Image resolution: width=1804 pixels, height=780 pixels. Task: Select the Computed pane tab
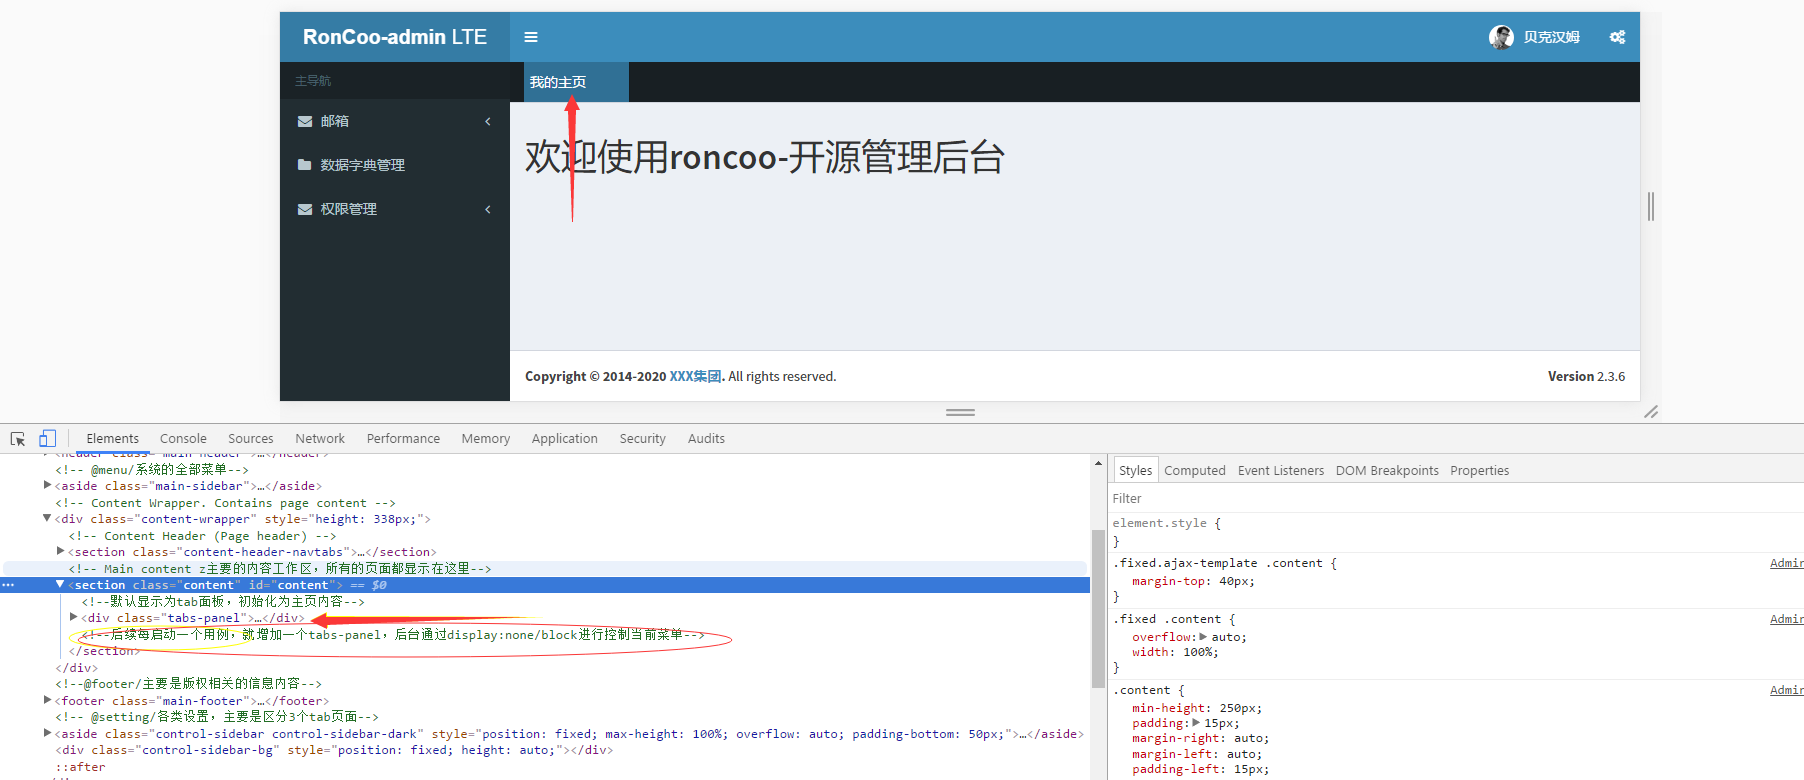pos(1194,470)
